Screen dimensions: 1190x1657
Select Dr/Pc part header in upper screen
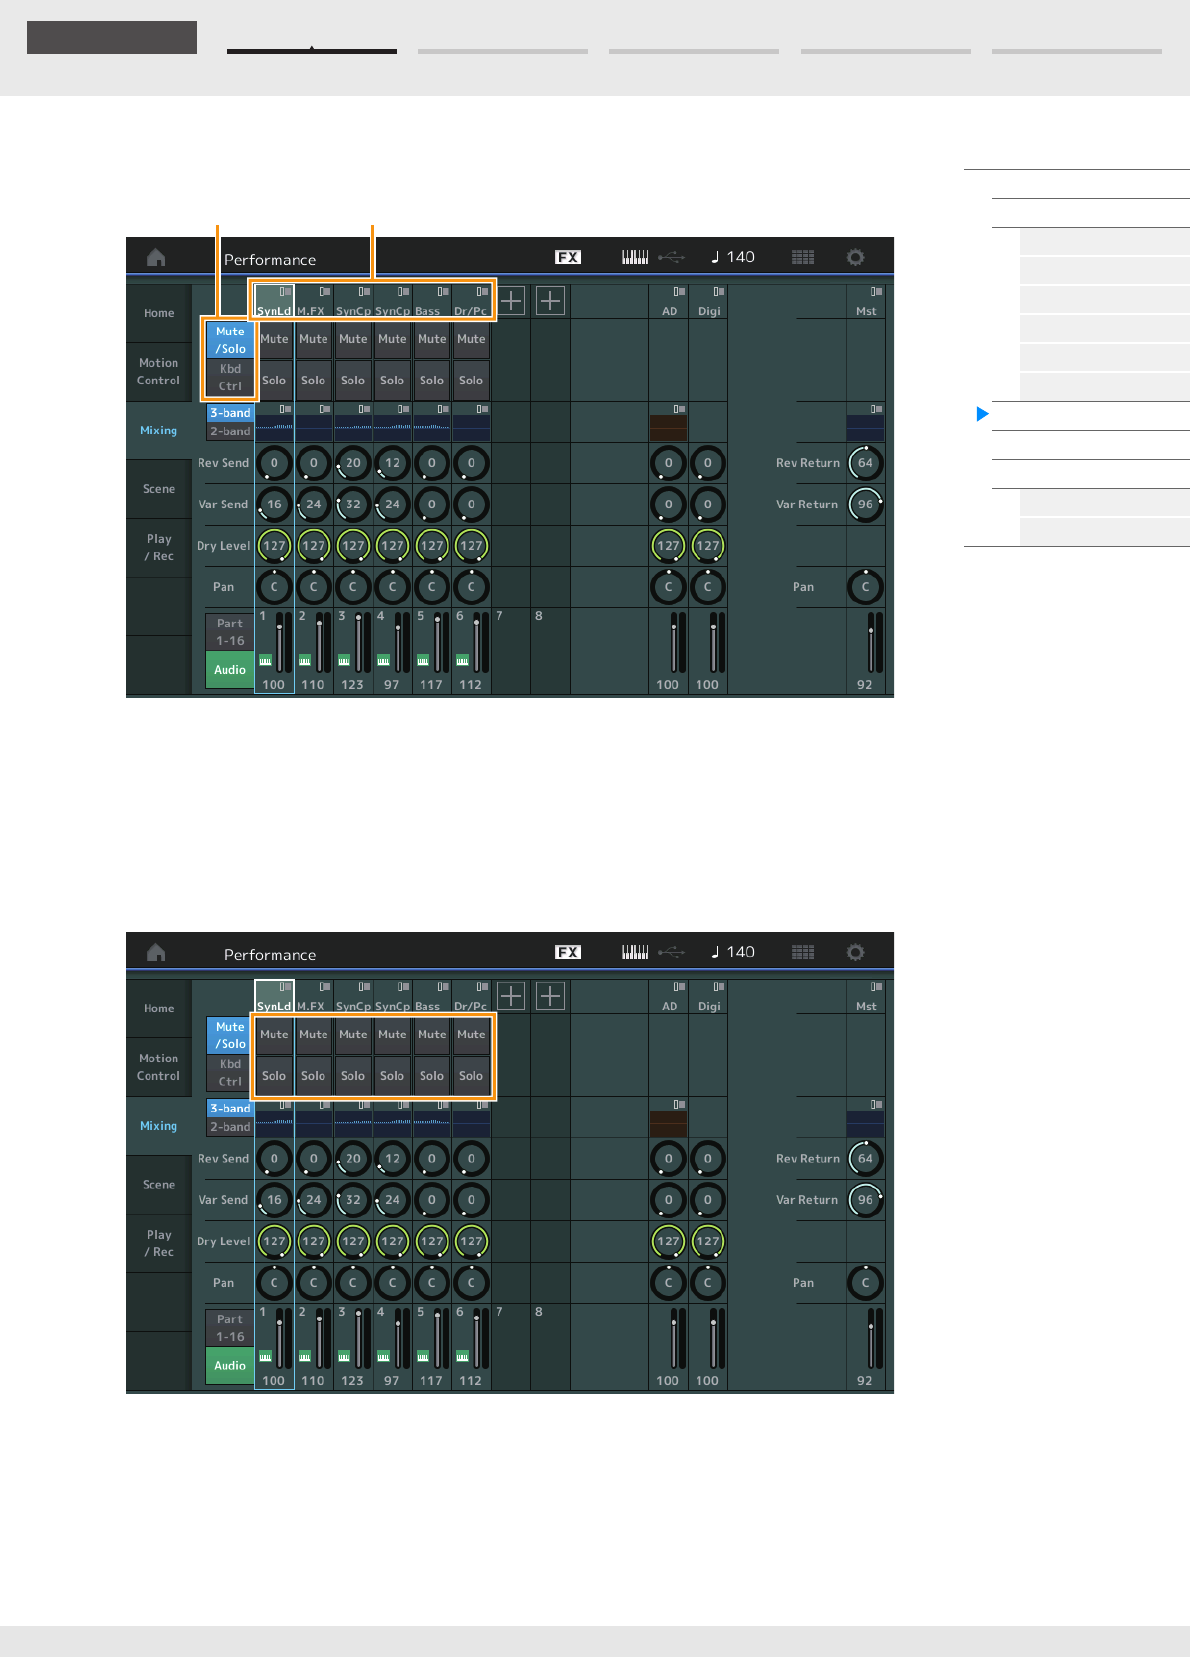pyautogui.click(x=471, y=301)
